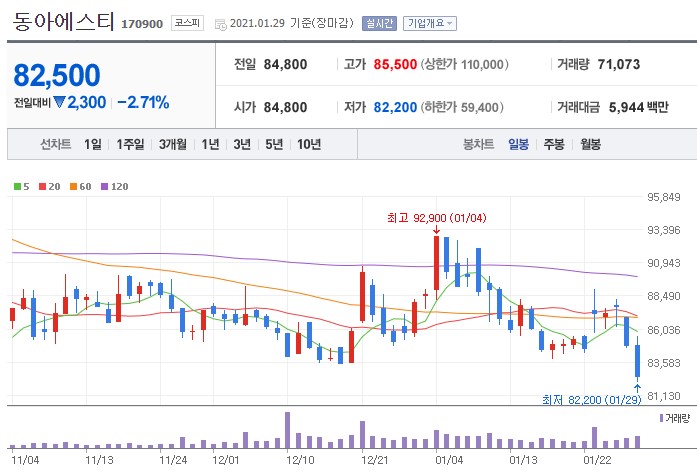Click the calendar icon beside 2021.01.29

coord(220,24)
